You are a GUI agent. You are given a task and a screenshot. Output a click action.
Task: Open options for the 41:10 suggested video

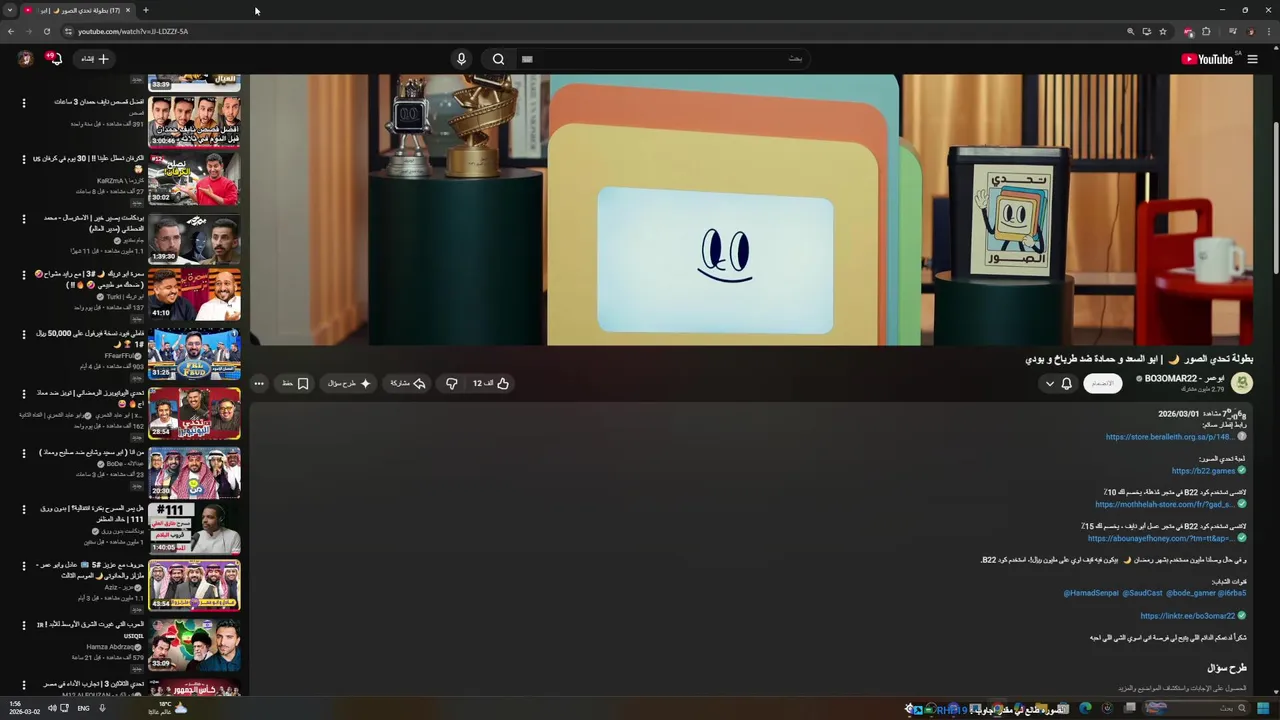coord(23,276)
